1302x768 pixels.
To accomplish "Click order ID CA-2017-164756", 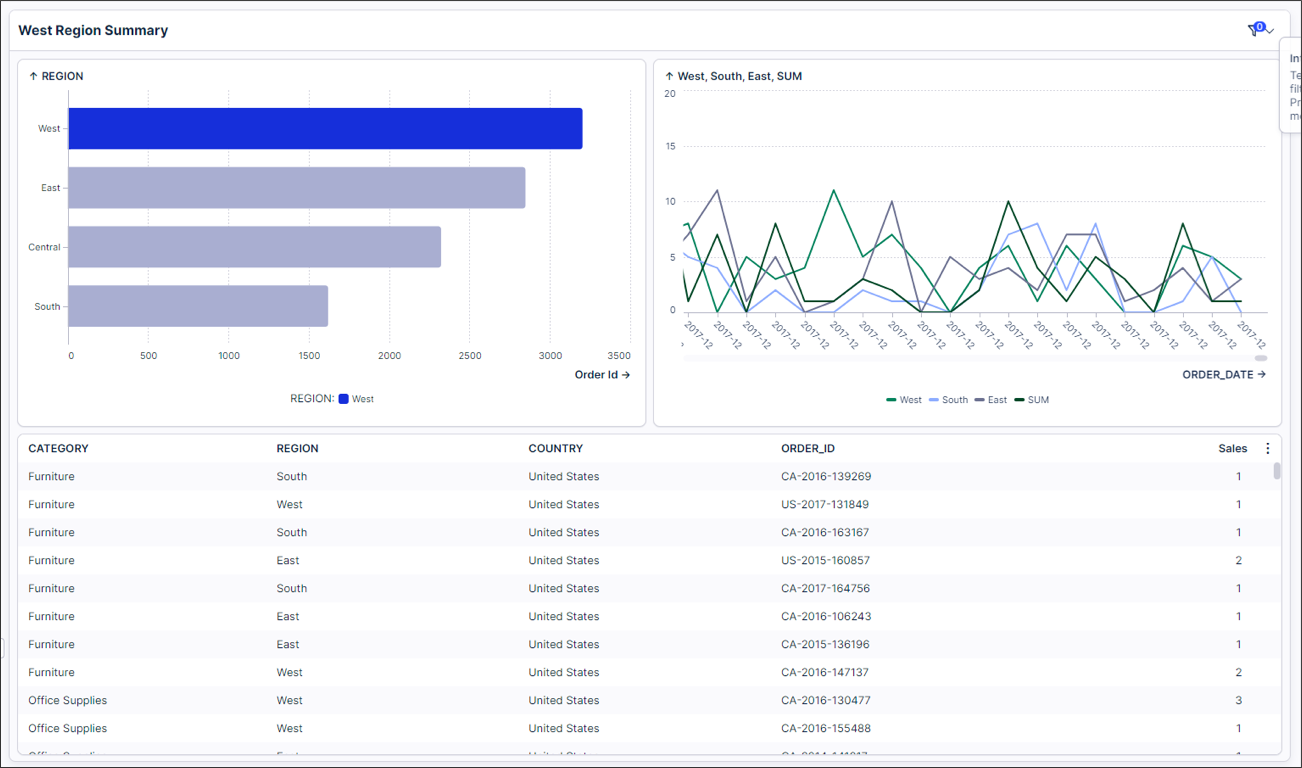I will click(x=826, y=589).
